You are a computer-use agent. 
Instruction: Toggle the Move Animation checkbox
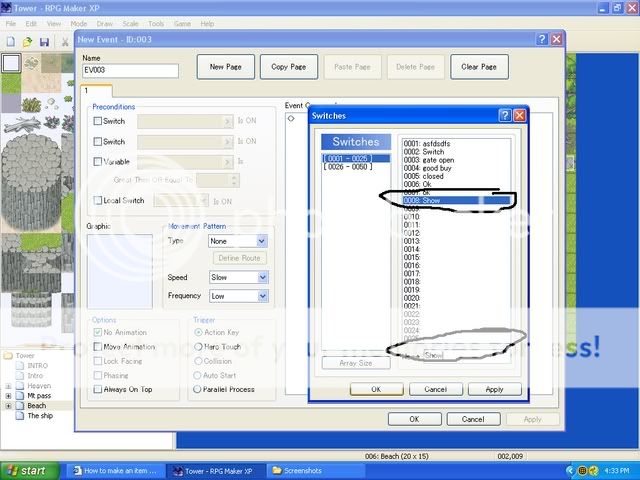(x=97, y=346)
